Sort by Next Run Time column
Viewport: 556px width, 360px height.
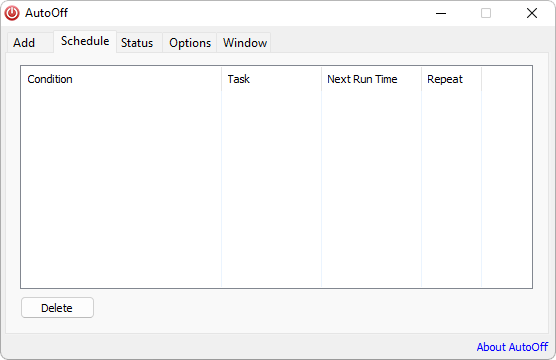point(372,79)
